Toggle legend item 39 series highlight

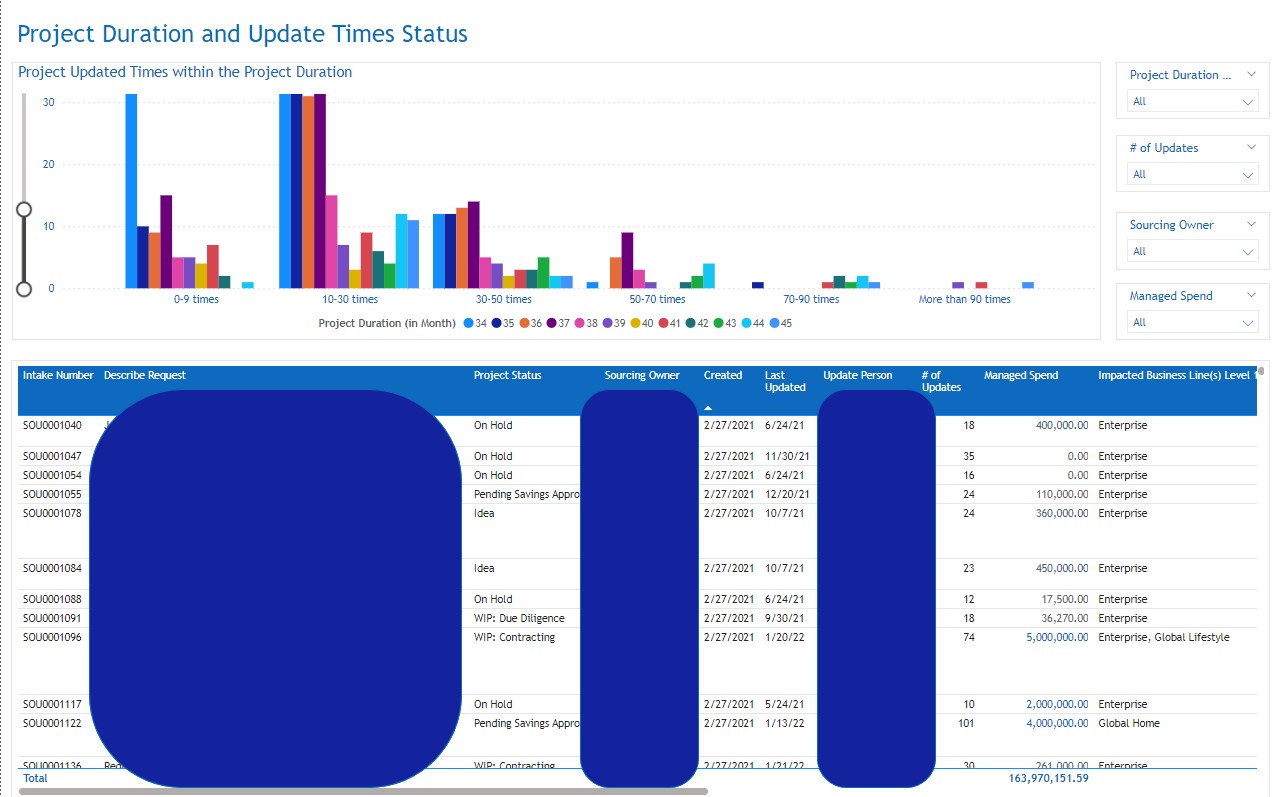pyautogui.click(x=607, y=324)
